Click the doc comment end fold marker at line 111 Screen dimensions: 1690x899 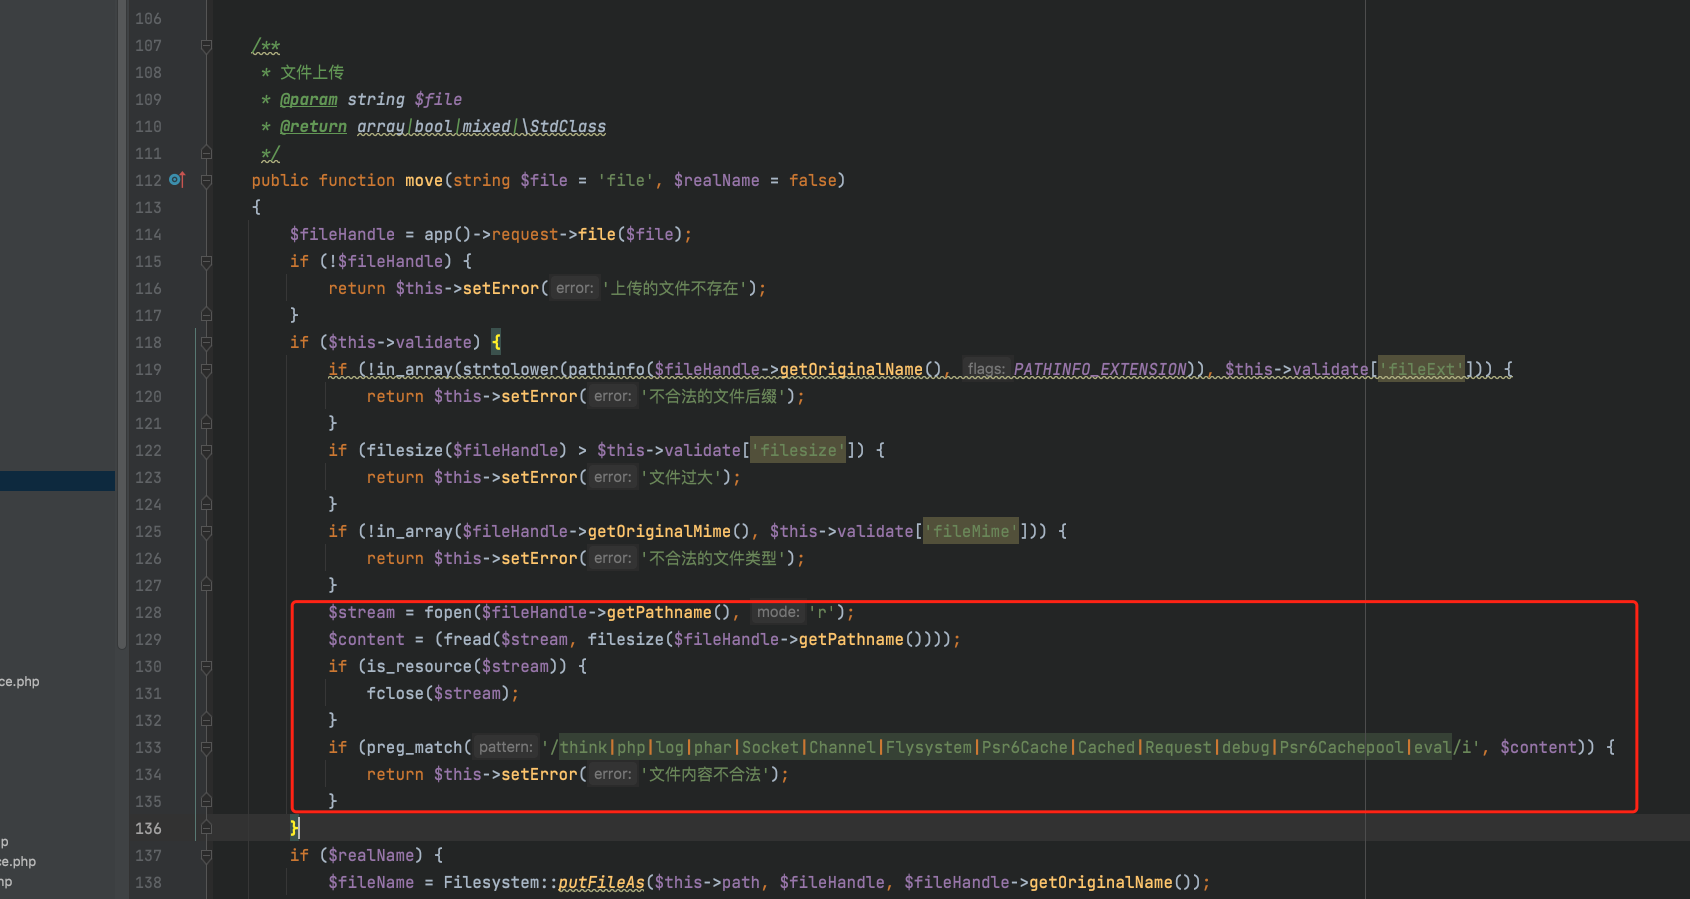206,154
